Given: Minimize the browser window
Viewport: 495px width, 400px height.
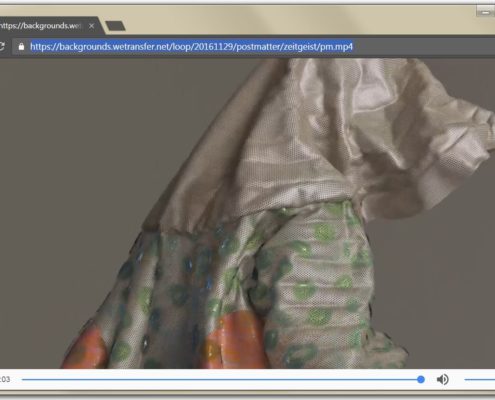Looking at the screenshot, I should tap(485, 12).
